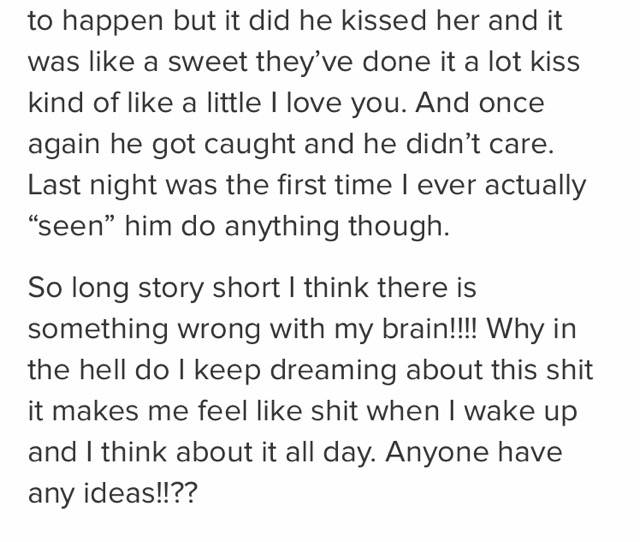
Task: Click the words "And once"
Action: [x=479, y=103]
